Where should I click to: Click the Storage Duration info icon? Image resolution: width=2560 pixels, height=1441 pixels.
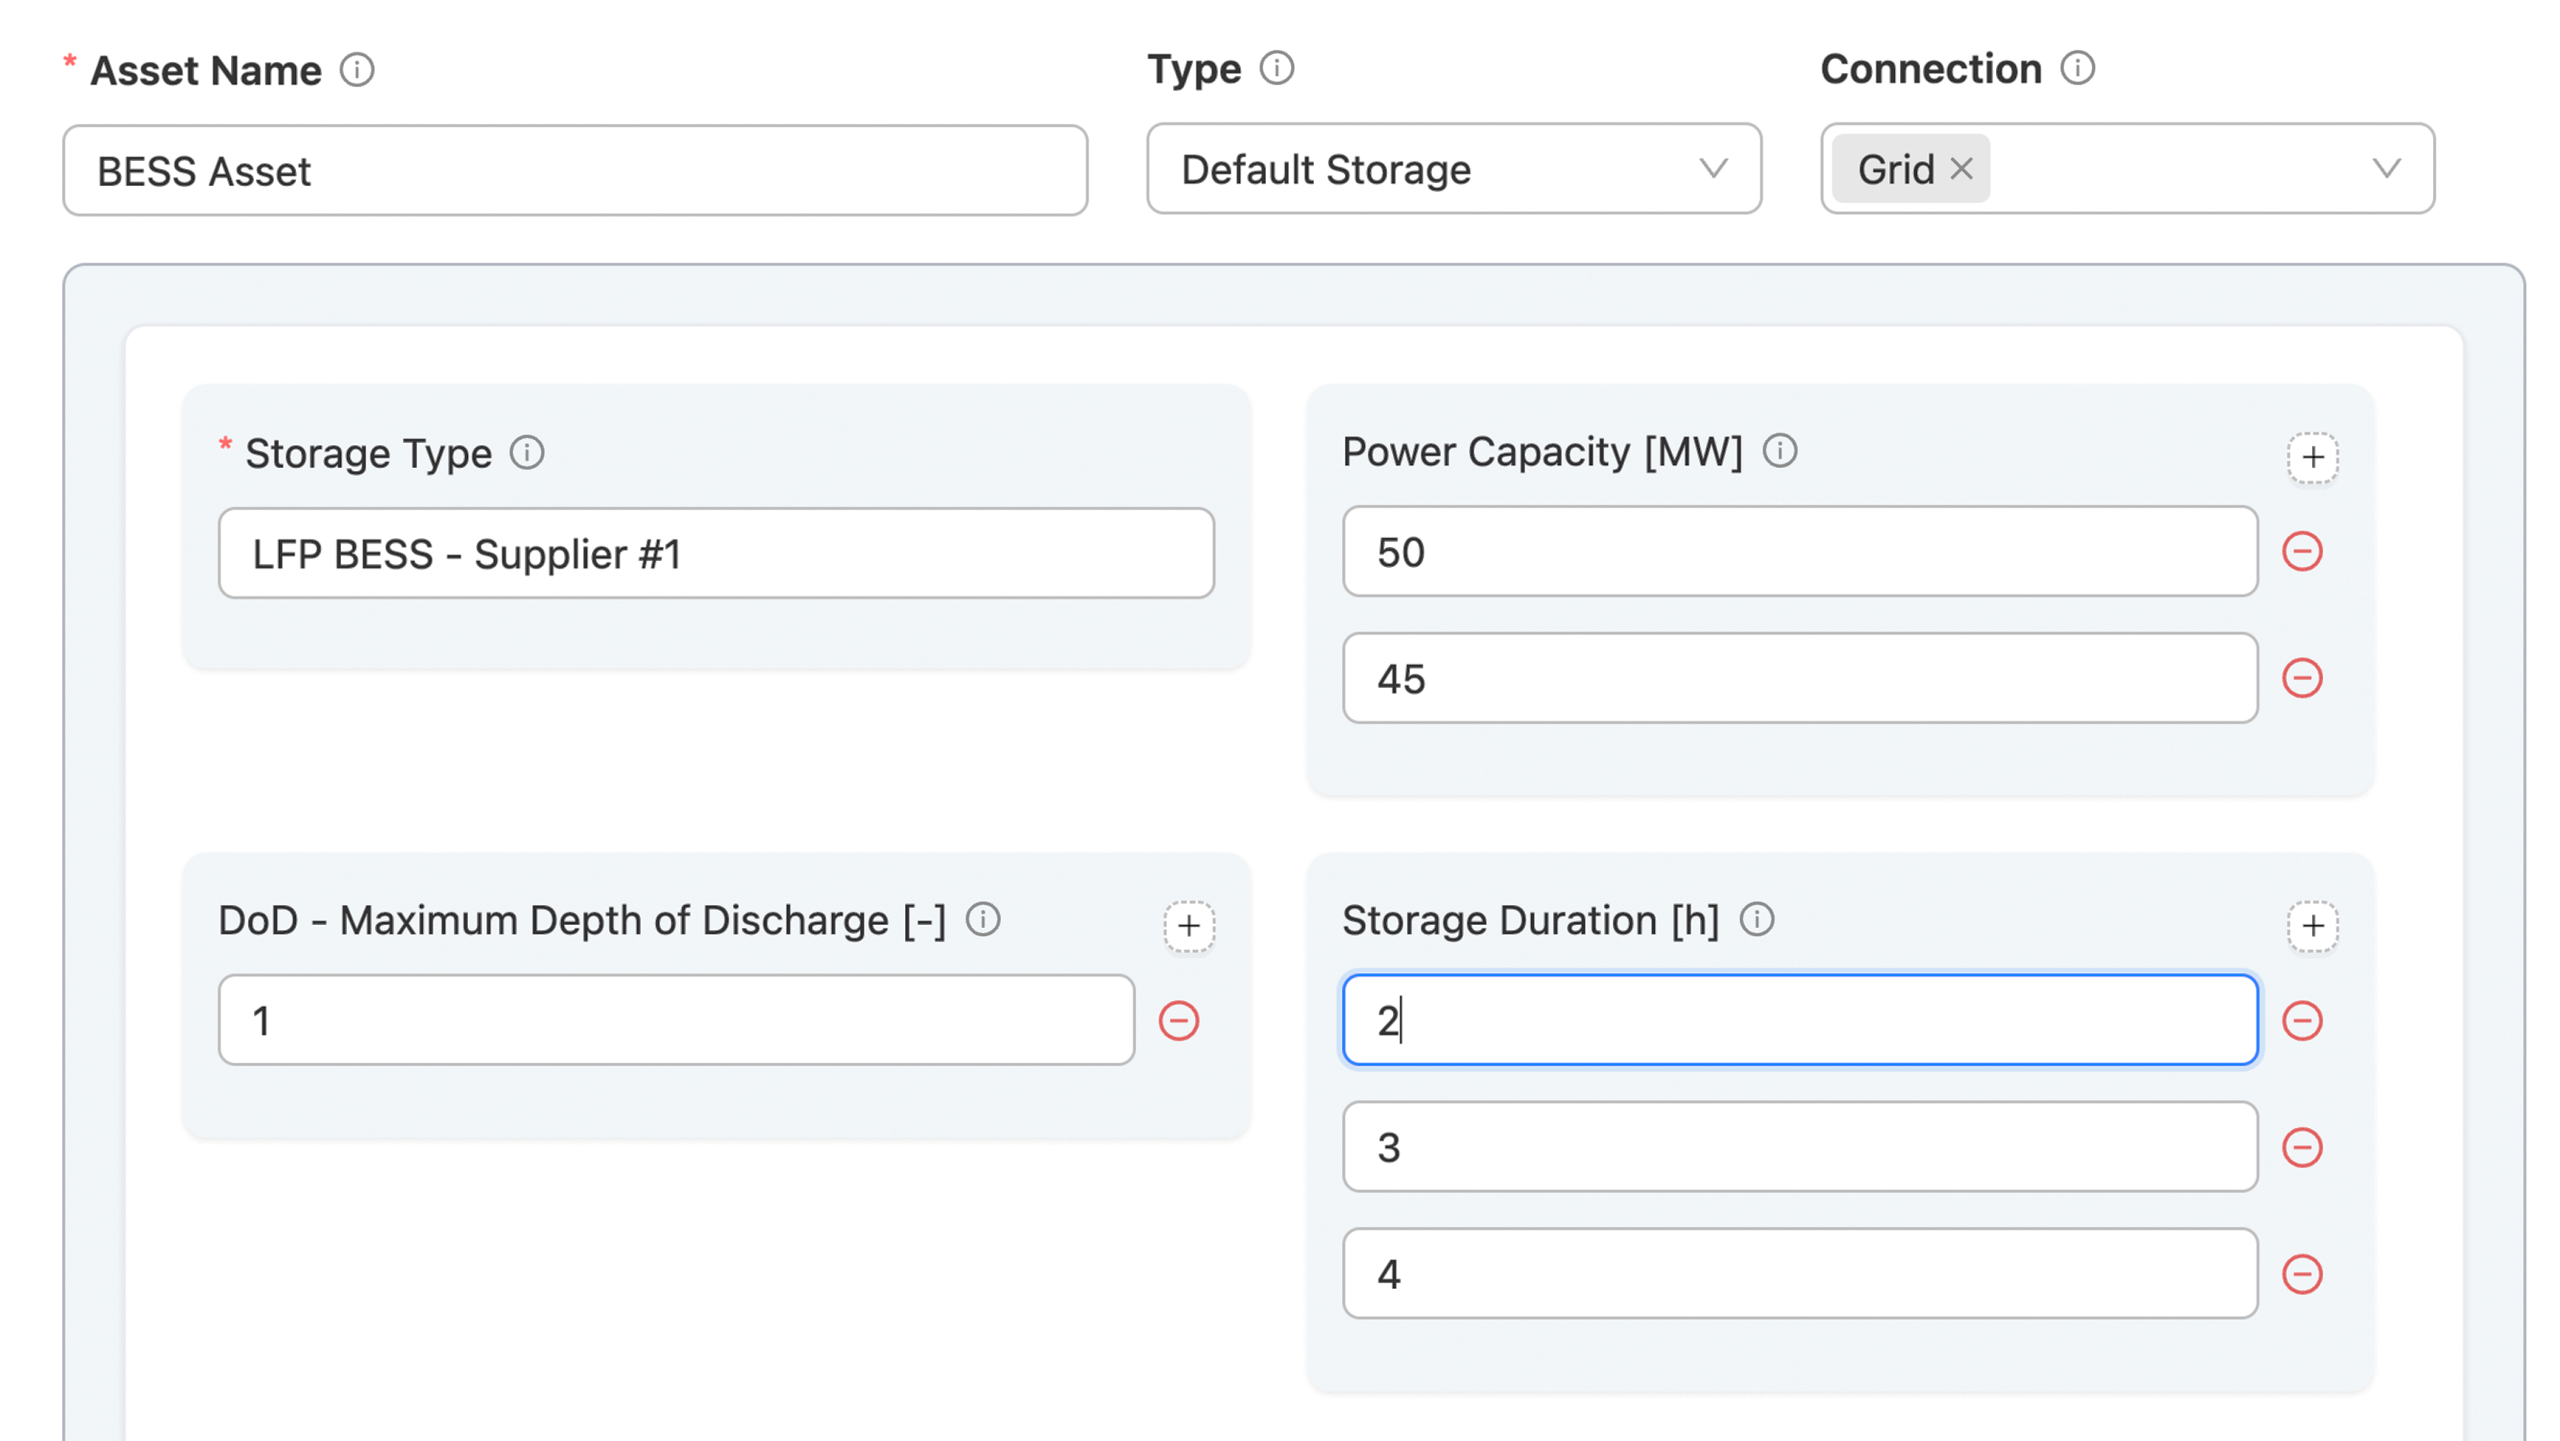(x=1756, y=919)
